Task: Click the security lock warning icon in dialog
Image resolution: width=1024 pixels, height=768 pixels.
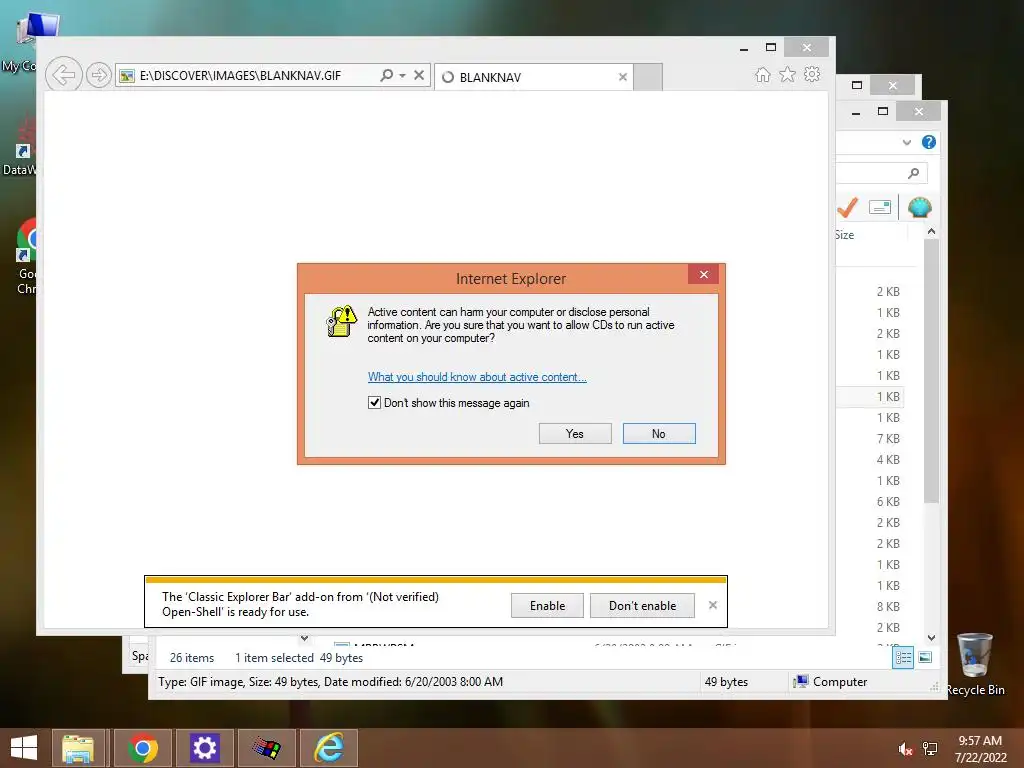Action: 342,321
